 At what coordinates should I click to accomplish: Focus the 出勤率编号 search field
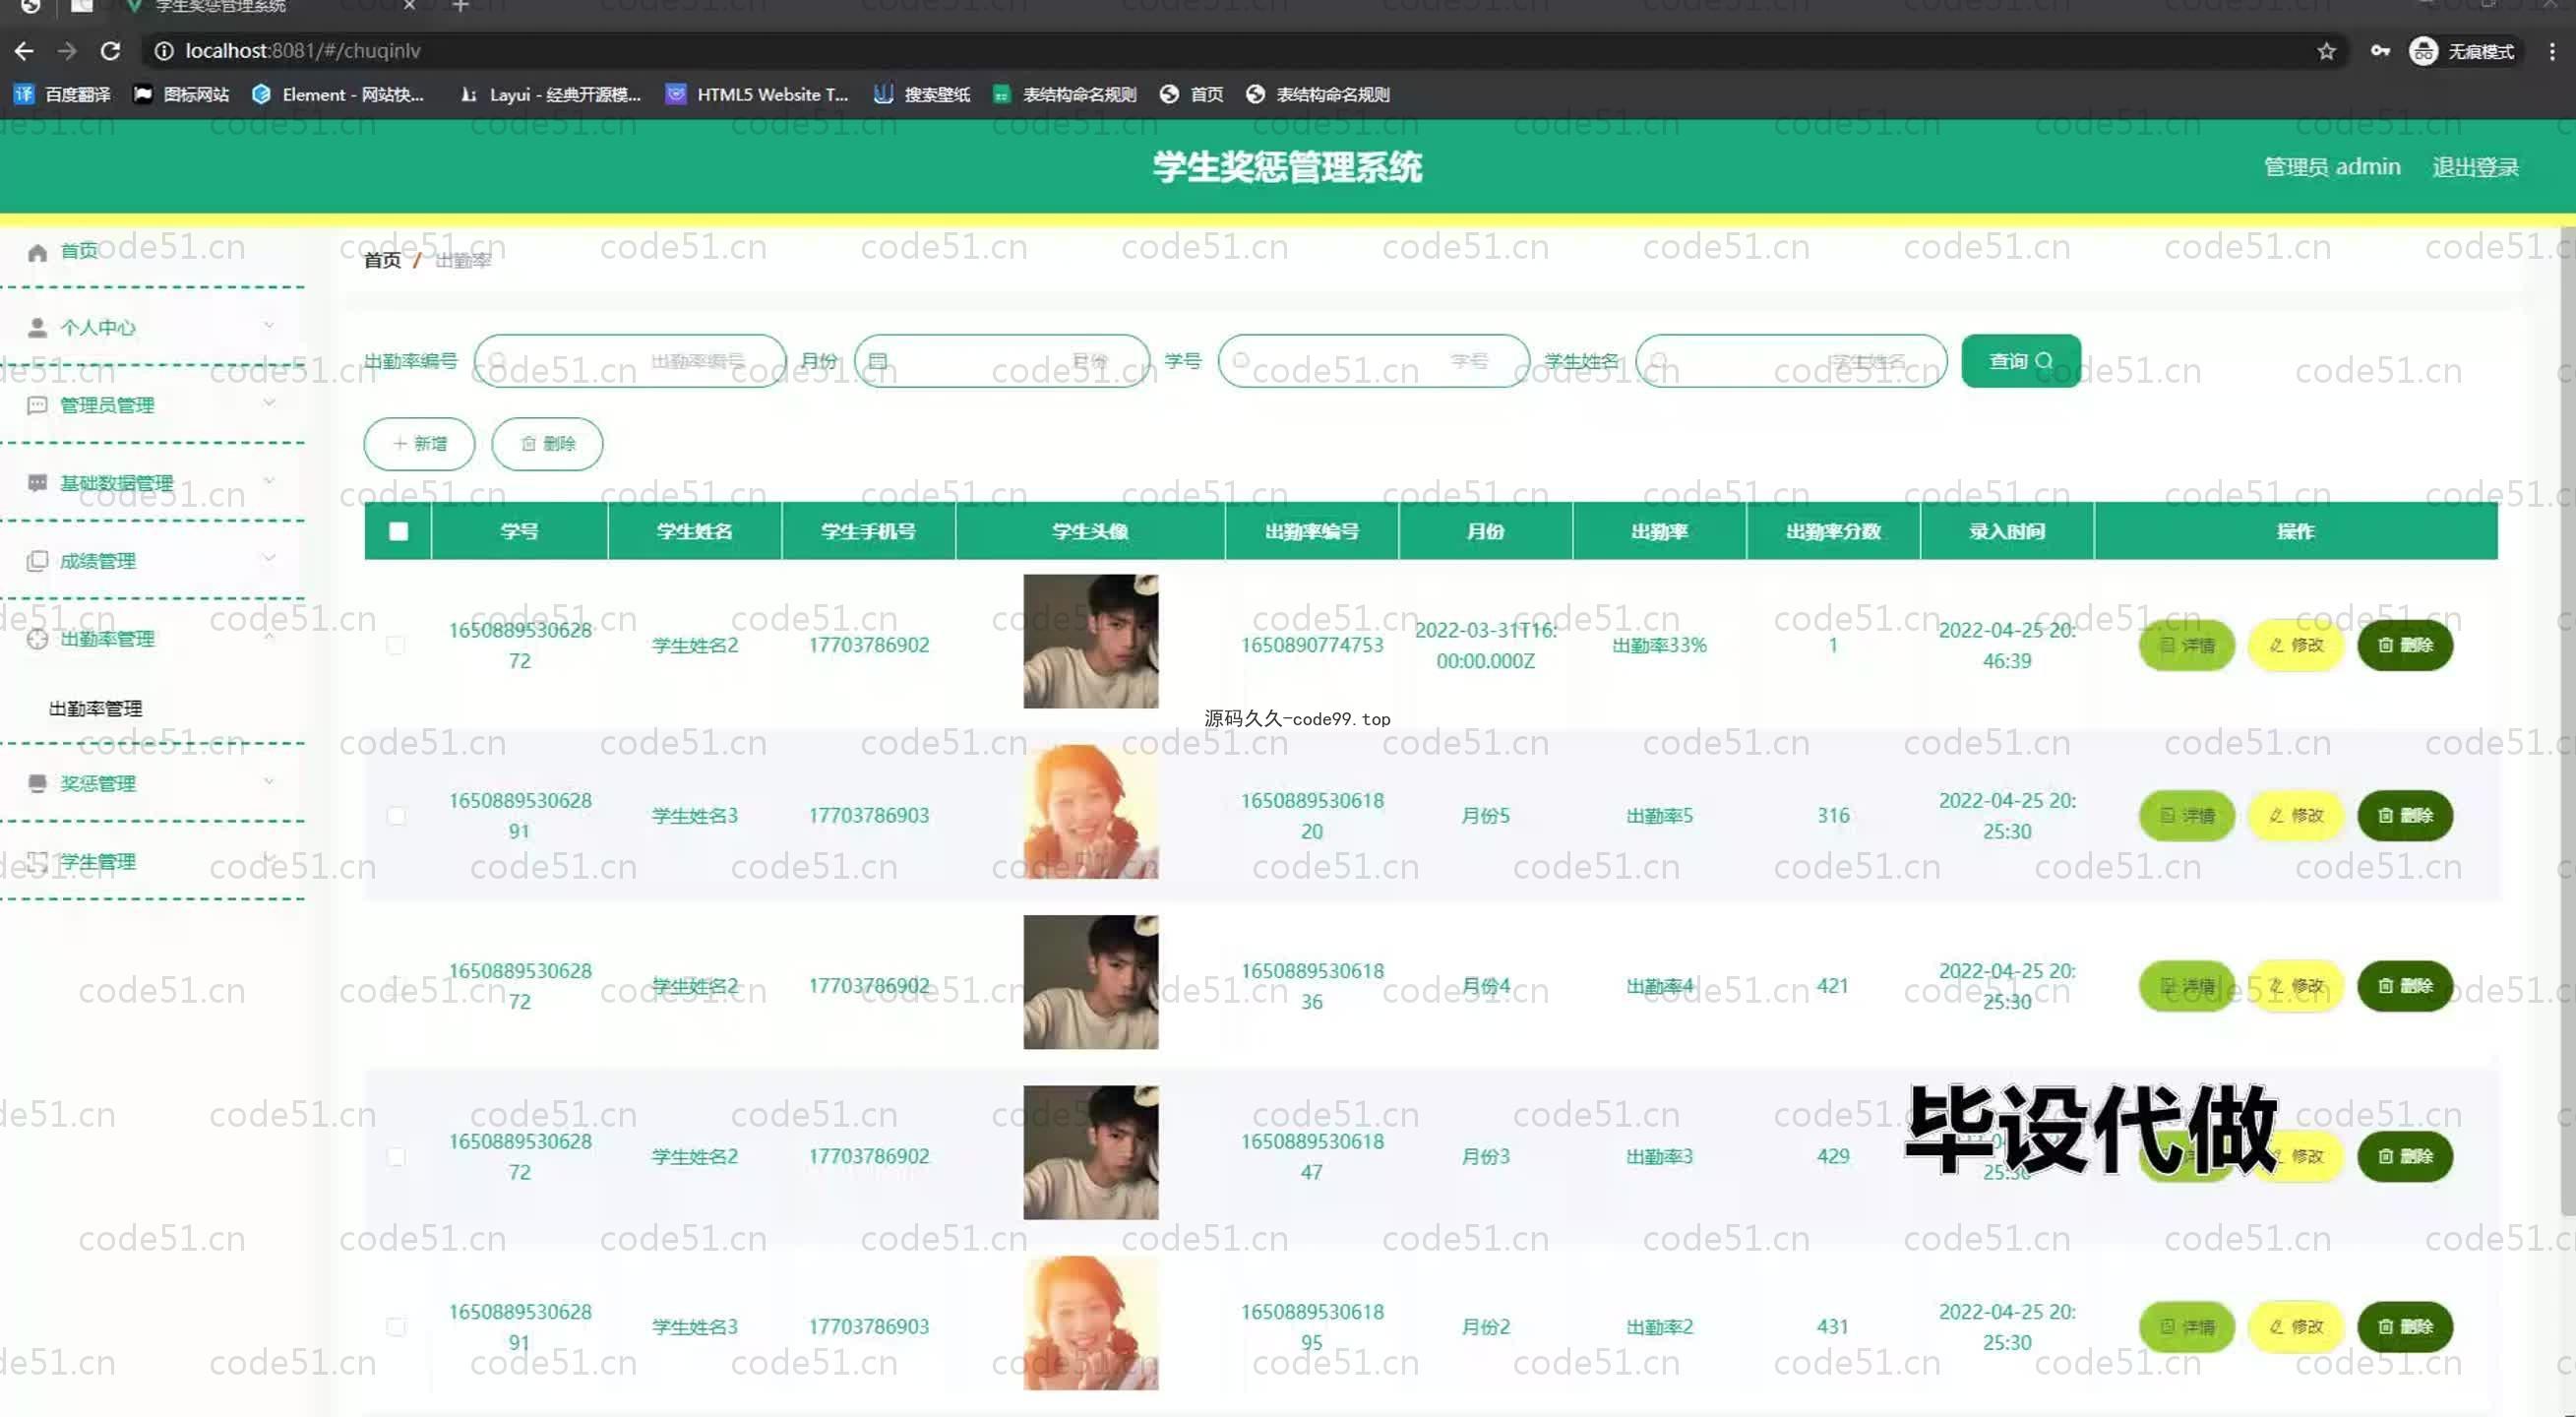point(630,361)
